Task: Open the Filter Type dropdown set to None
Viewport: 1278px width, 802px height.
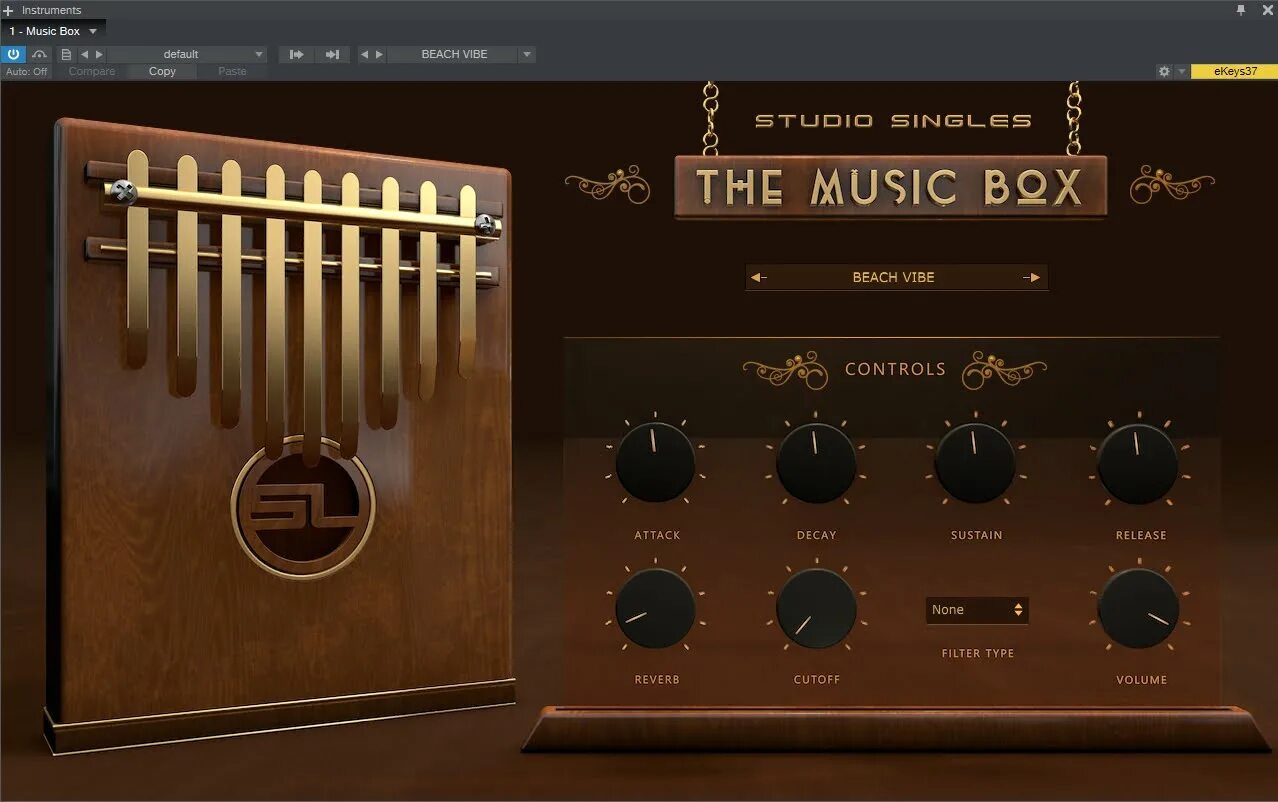Action: [x=976, y=610]
